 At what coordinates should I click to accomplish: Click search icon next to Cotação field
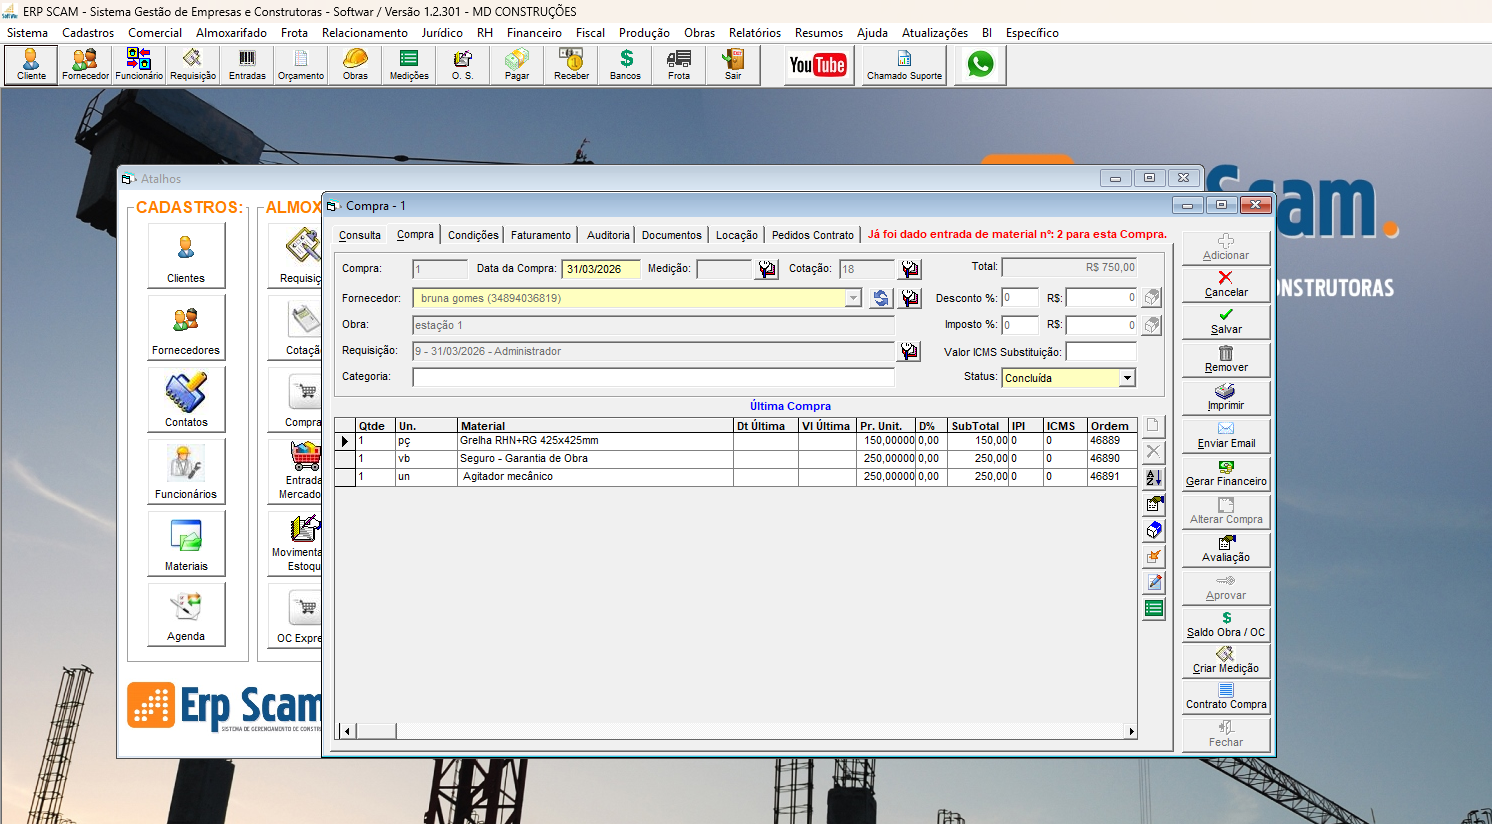pyautogui.click(x=910, y=269)
